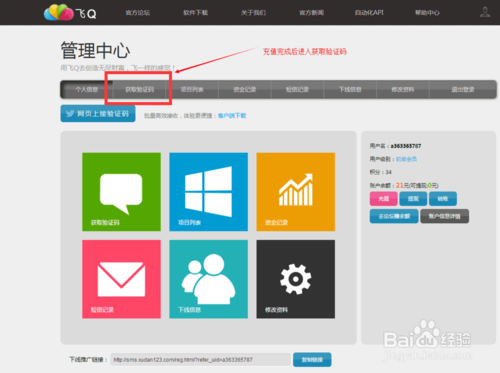Switch to the 短信记录 tab

pos(297,89)
